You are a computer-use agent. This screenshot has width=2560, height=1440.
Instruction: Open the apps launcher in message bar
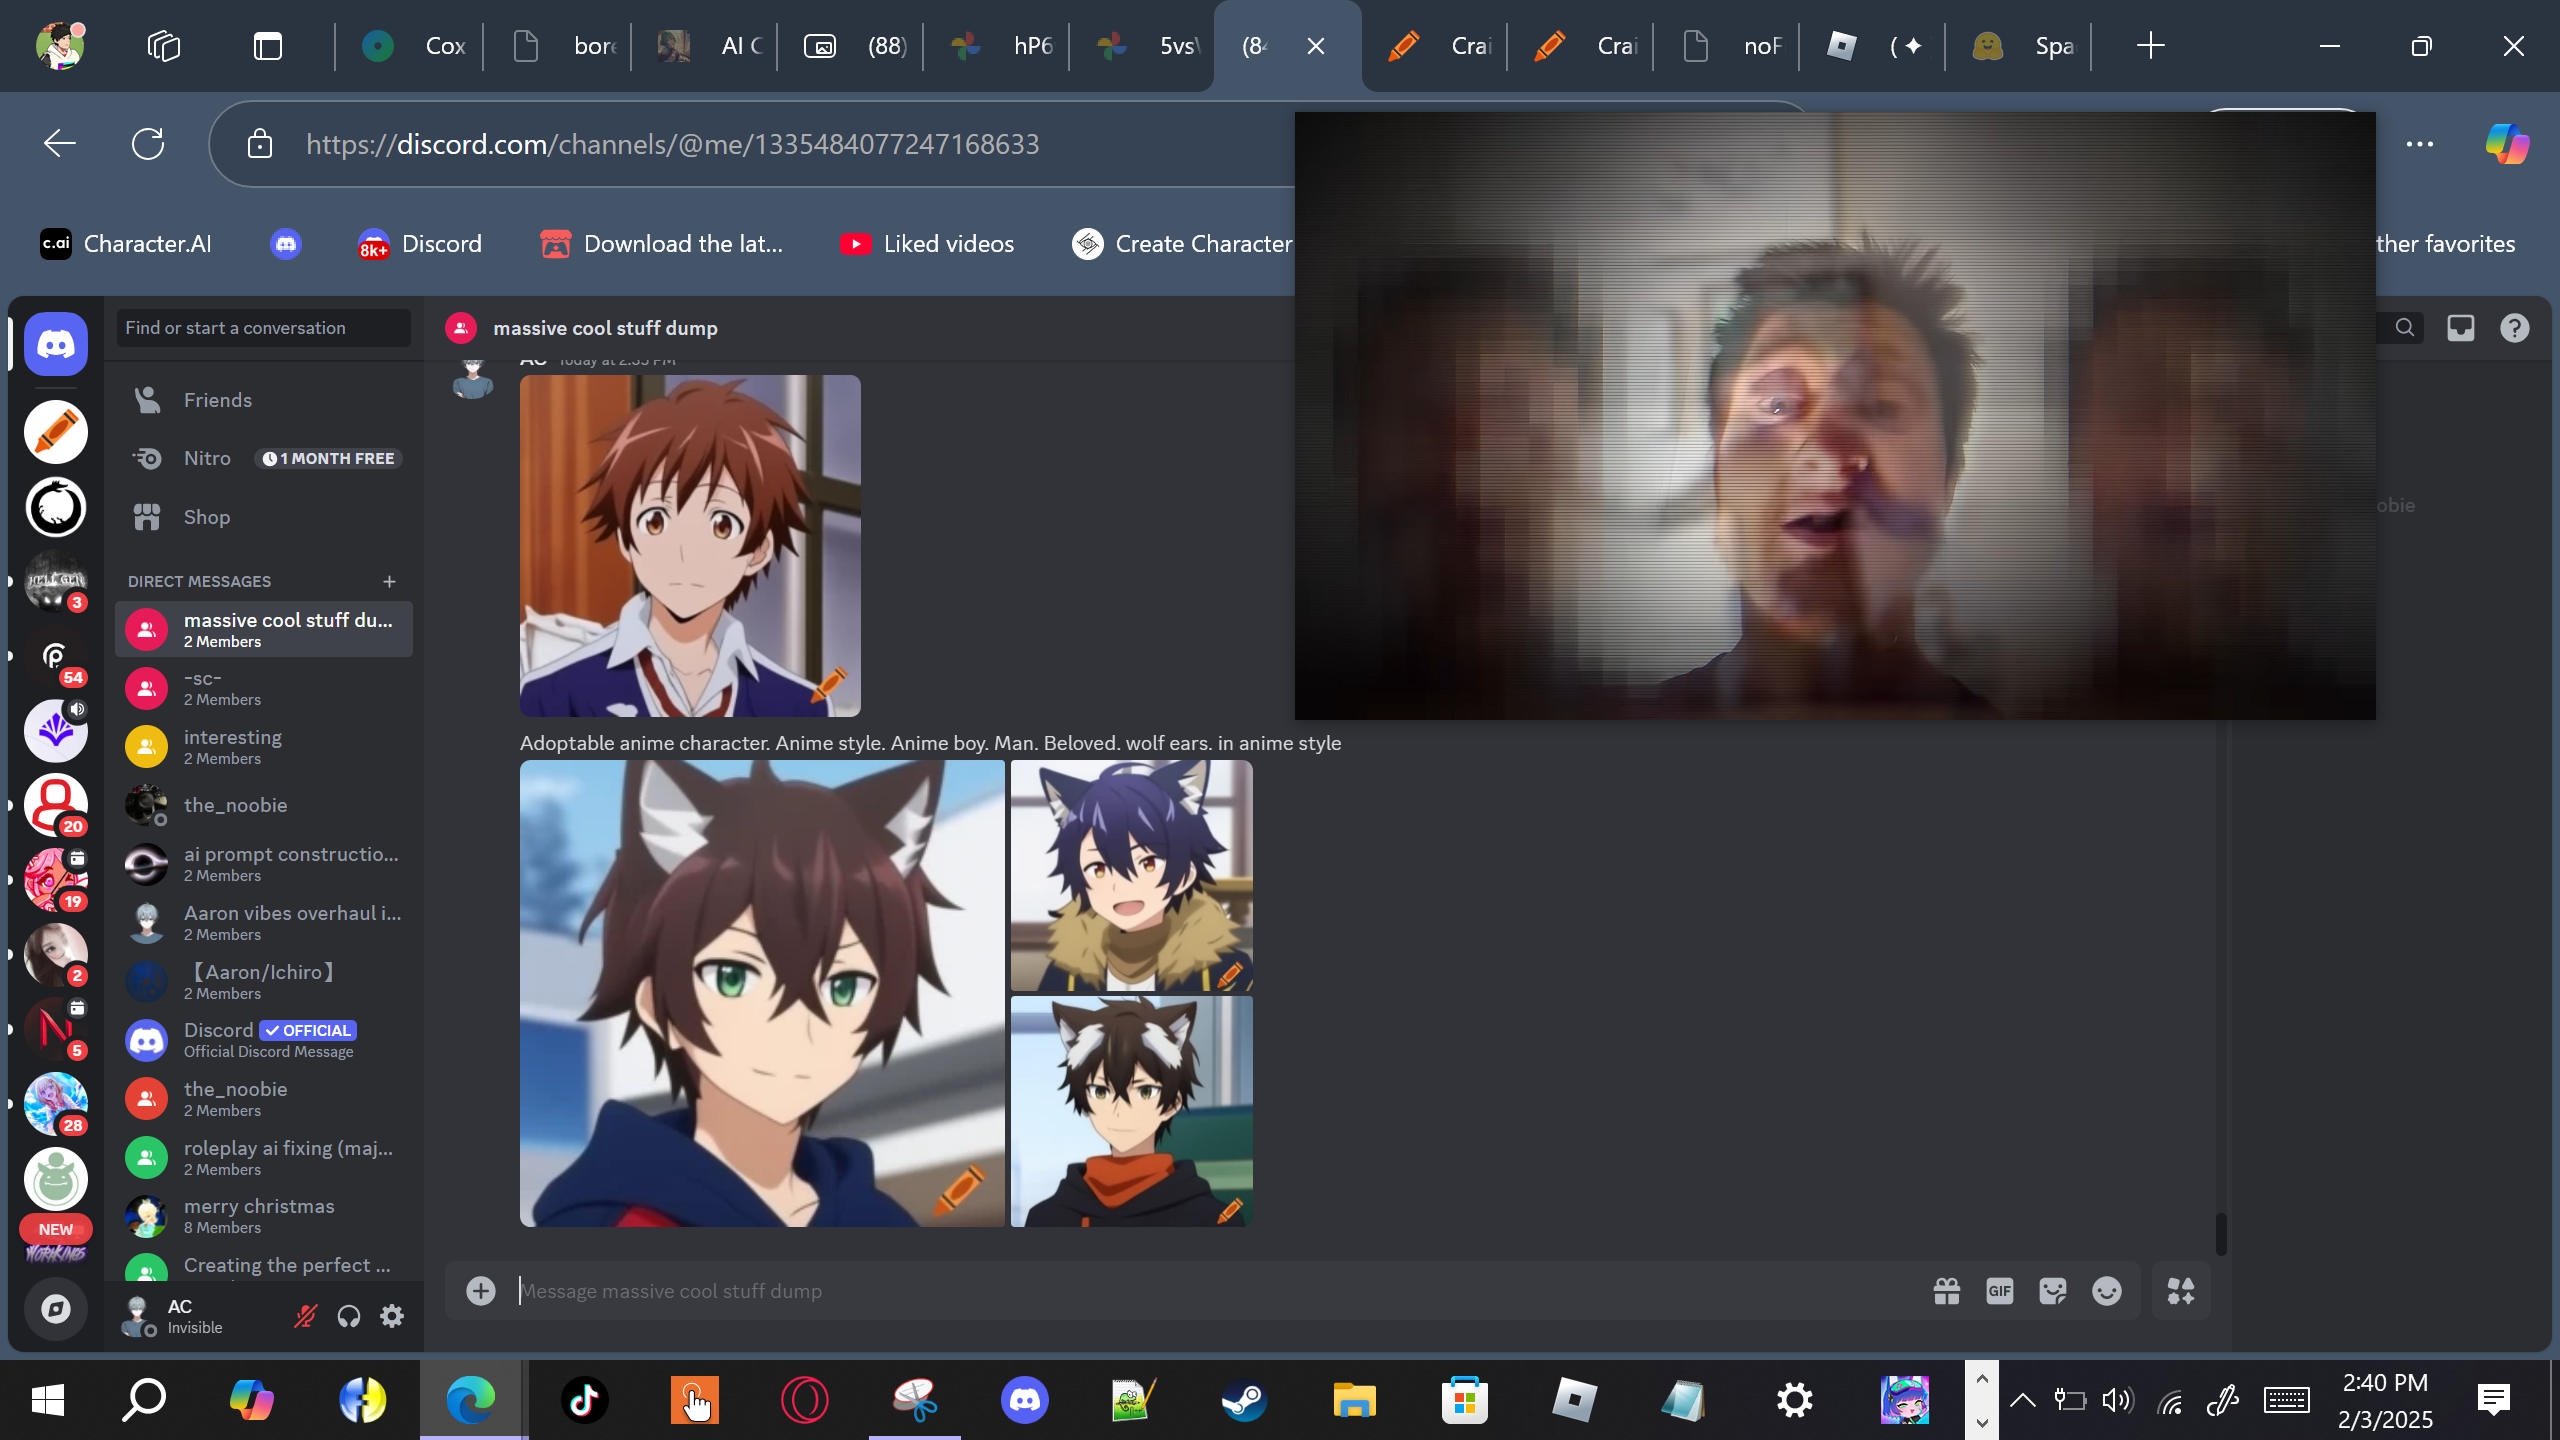point(2181,1291)
